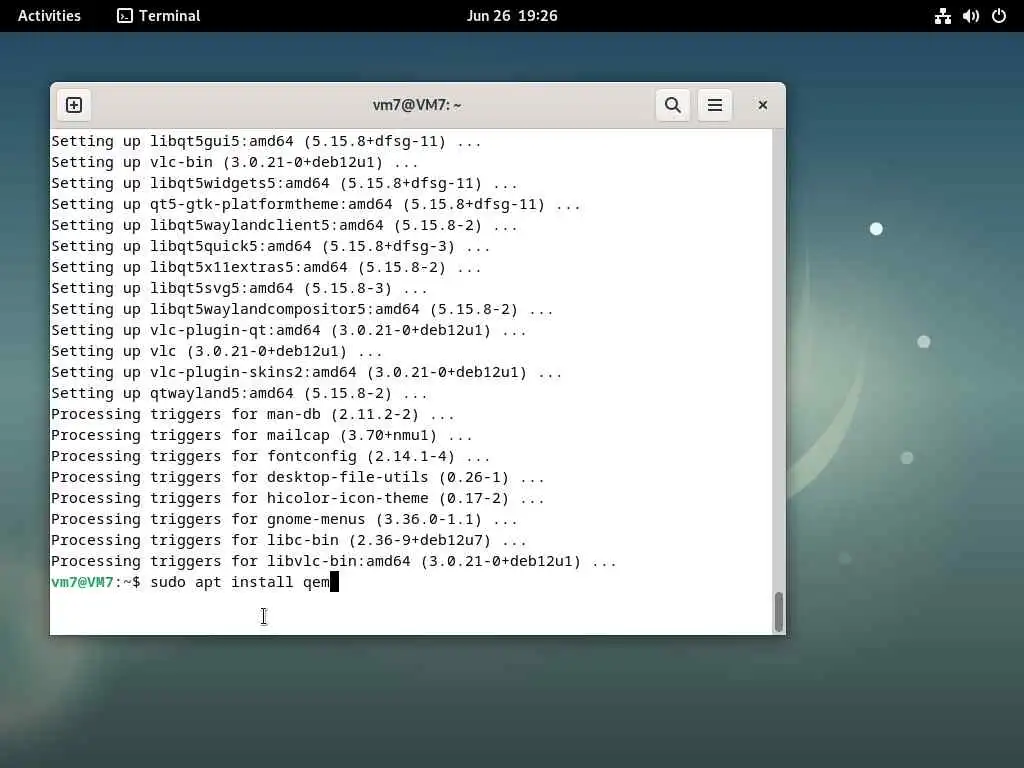Click line 'Processing triggers for hicolor-icon-theme'
Image resolution: width=1024 pixels, height=768 pixels.
tap(297, 498)
